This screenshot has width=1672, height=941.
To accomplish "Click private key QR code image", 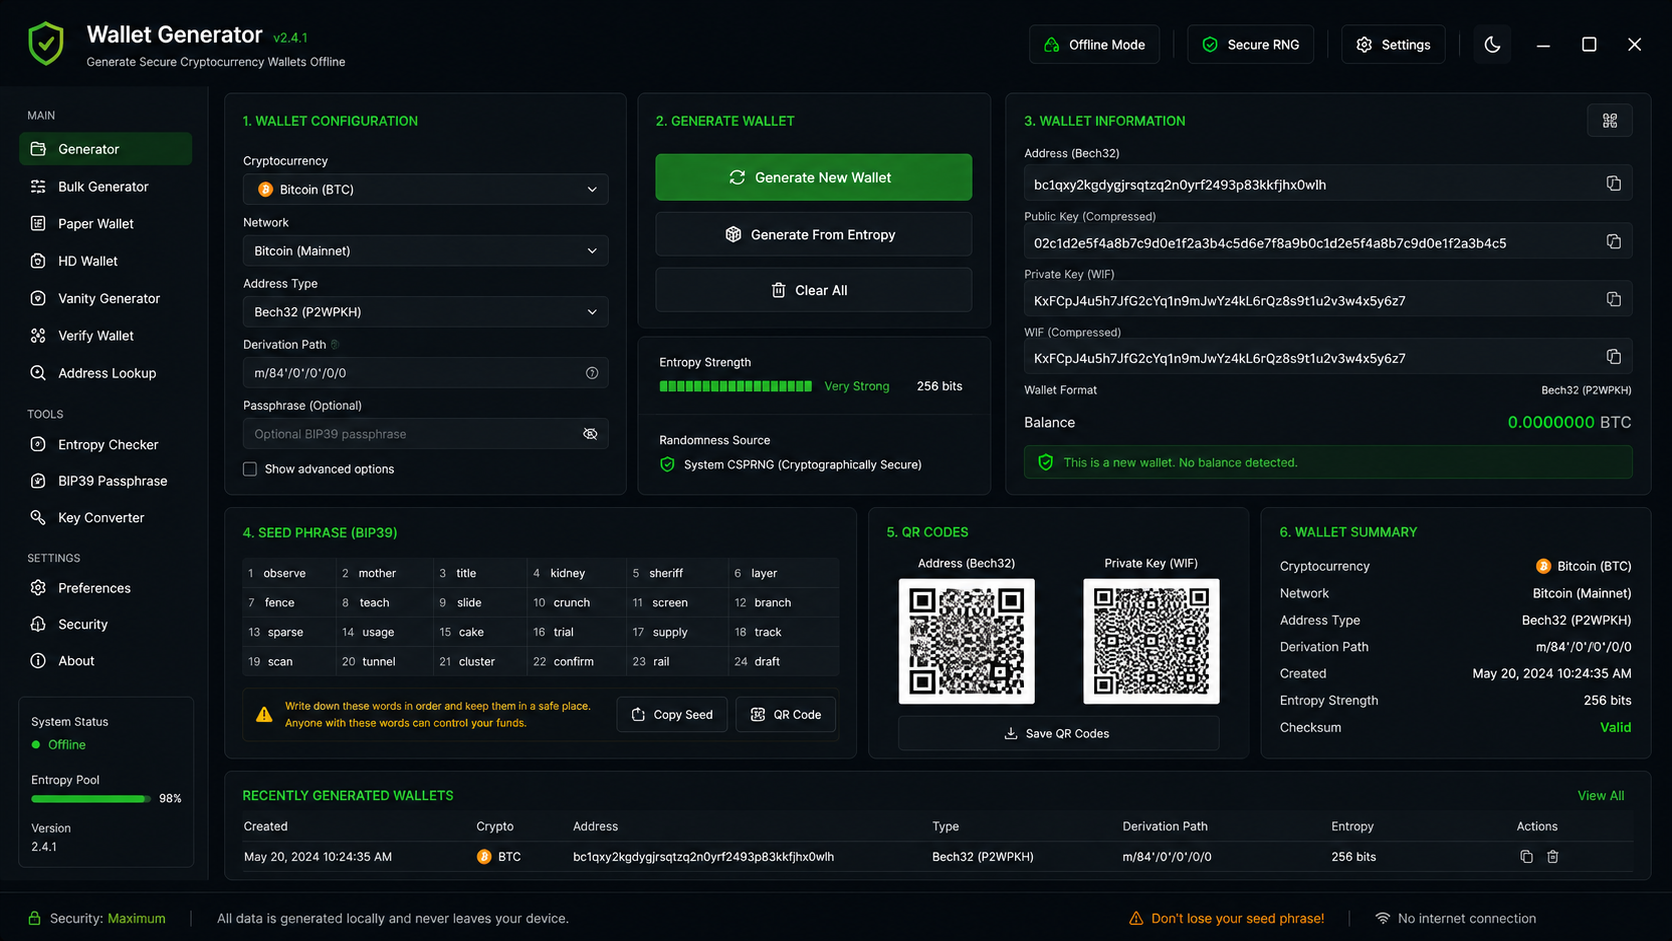I will 1151,641.
